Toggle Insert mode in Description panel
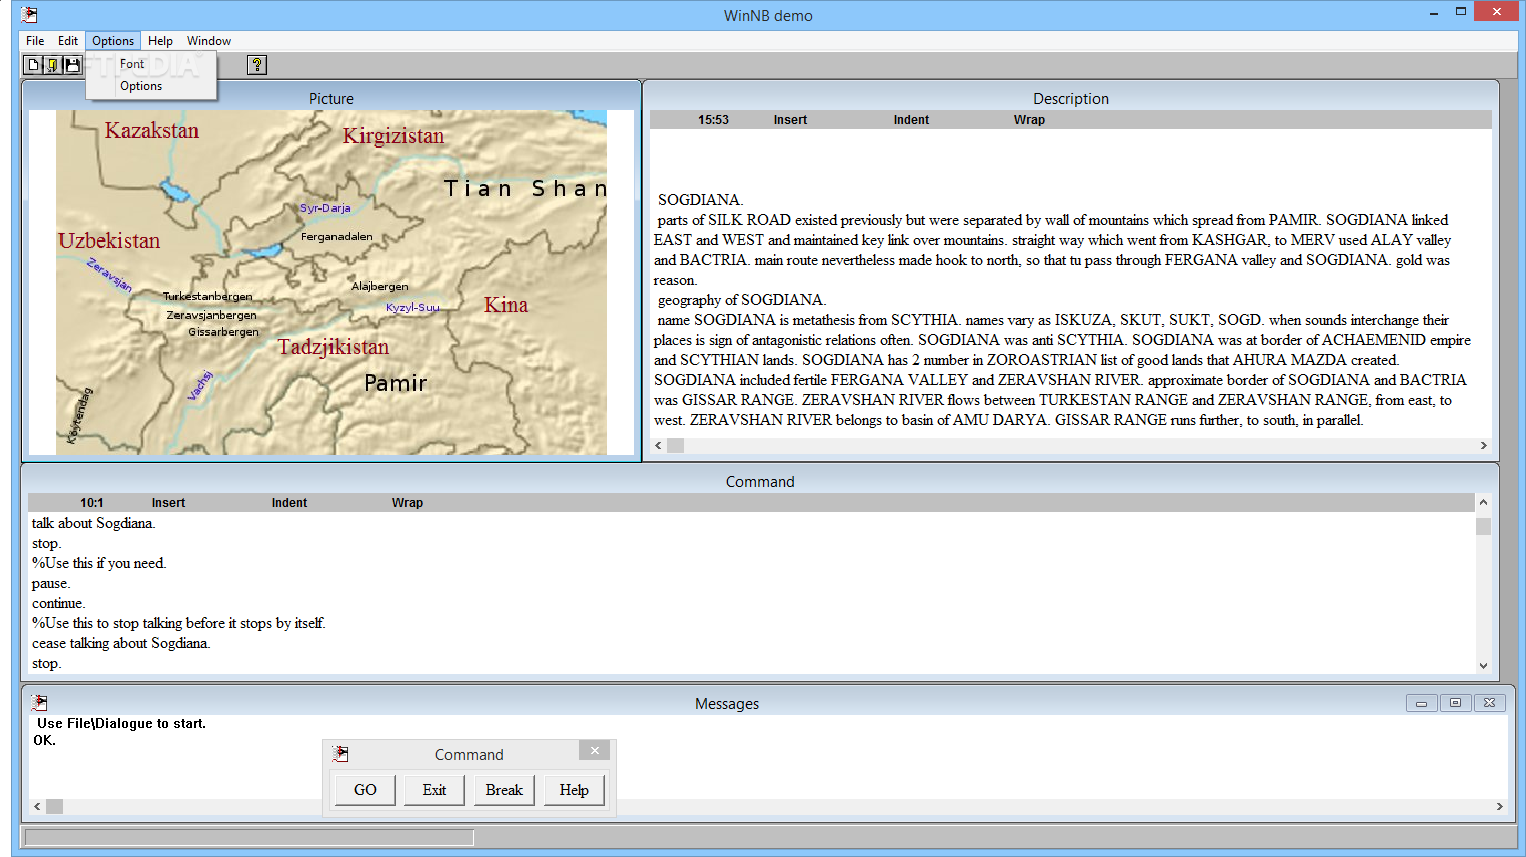1526x857 pixels. pos(790,120)
